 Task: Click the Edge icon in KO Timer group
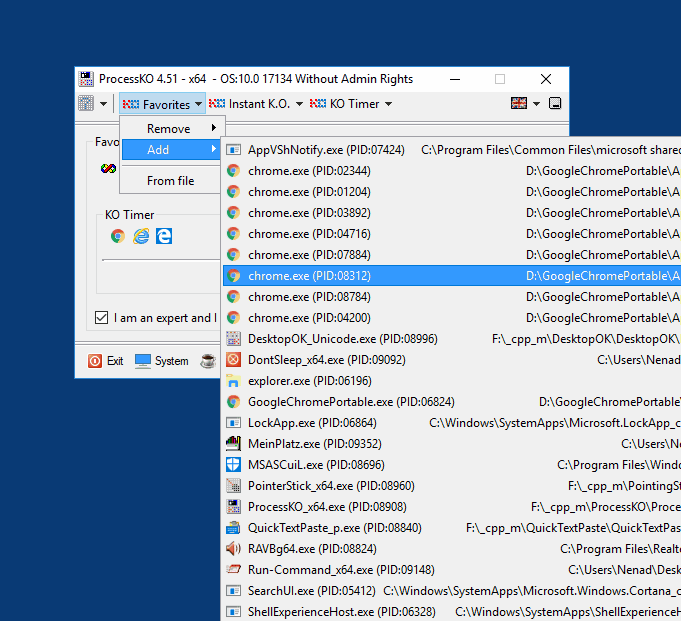click(x=164, y=236)
